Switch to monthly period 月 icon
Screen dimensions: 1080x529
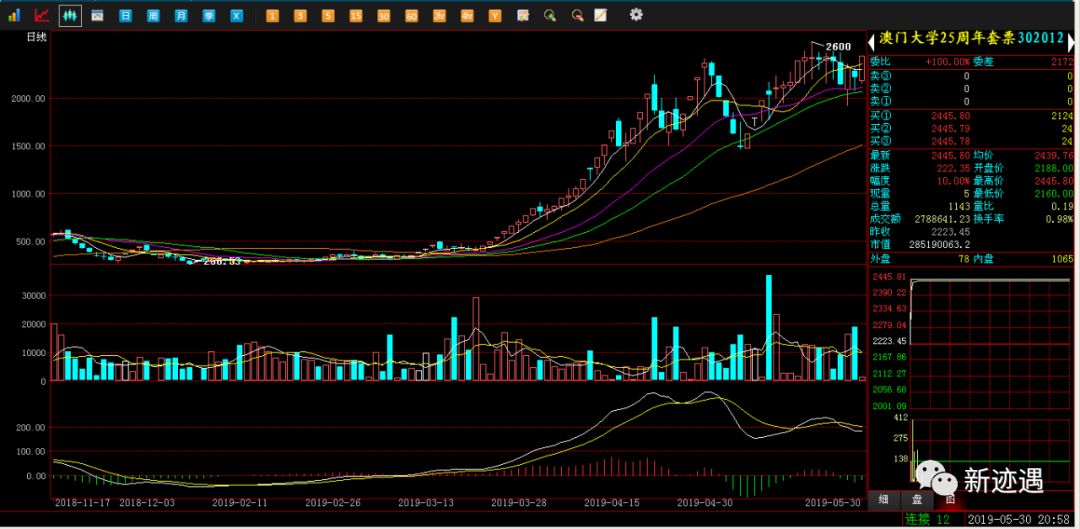coord(180,15)
